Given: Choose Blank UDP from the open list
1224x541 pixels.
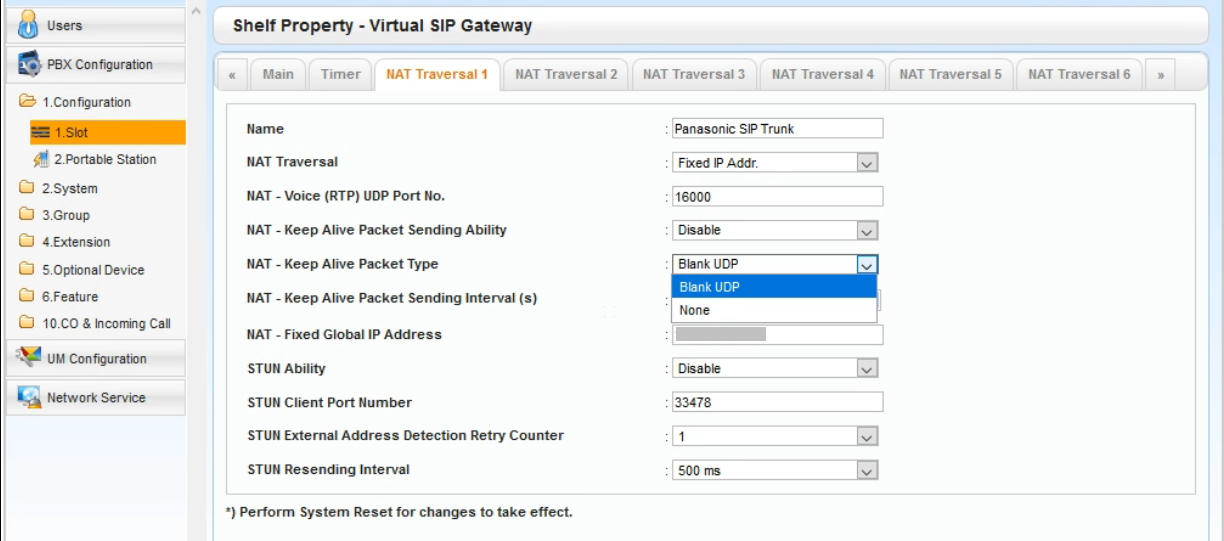Looking at the screenshot, I should pos(774,287).
